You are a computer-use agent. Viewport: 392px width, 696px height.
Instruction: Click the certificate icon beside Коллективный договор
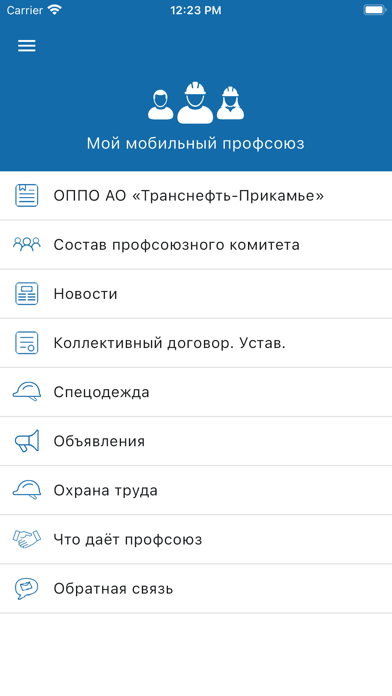(x=27, y=343)
